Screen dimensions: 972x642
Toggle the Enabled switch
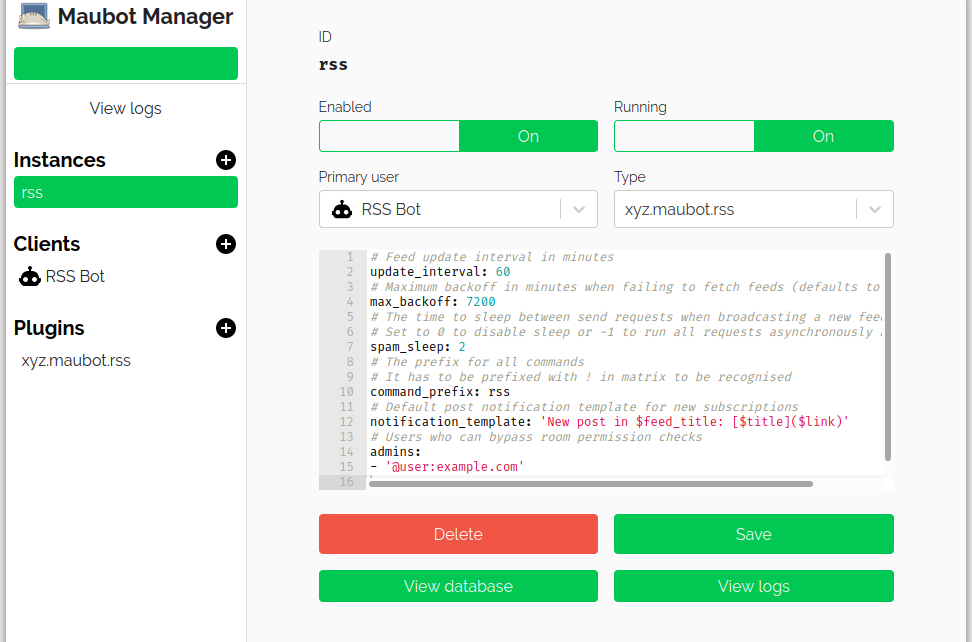point(458,136)
